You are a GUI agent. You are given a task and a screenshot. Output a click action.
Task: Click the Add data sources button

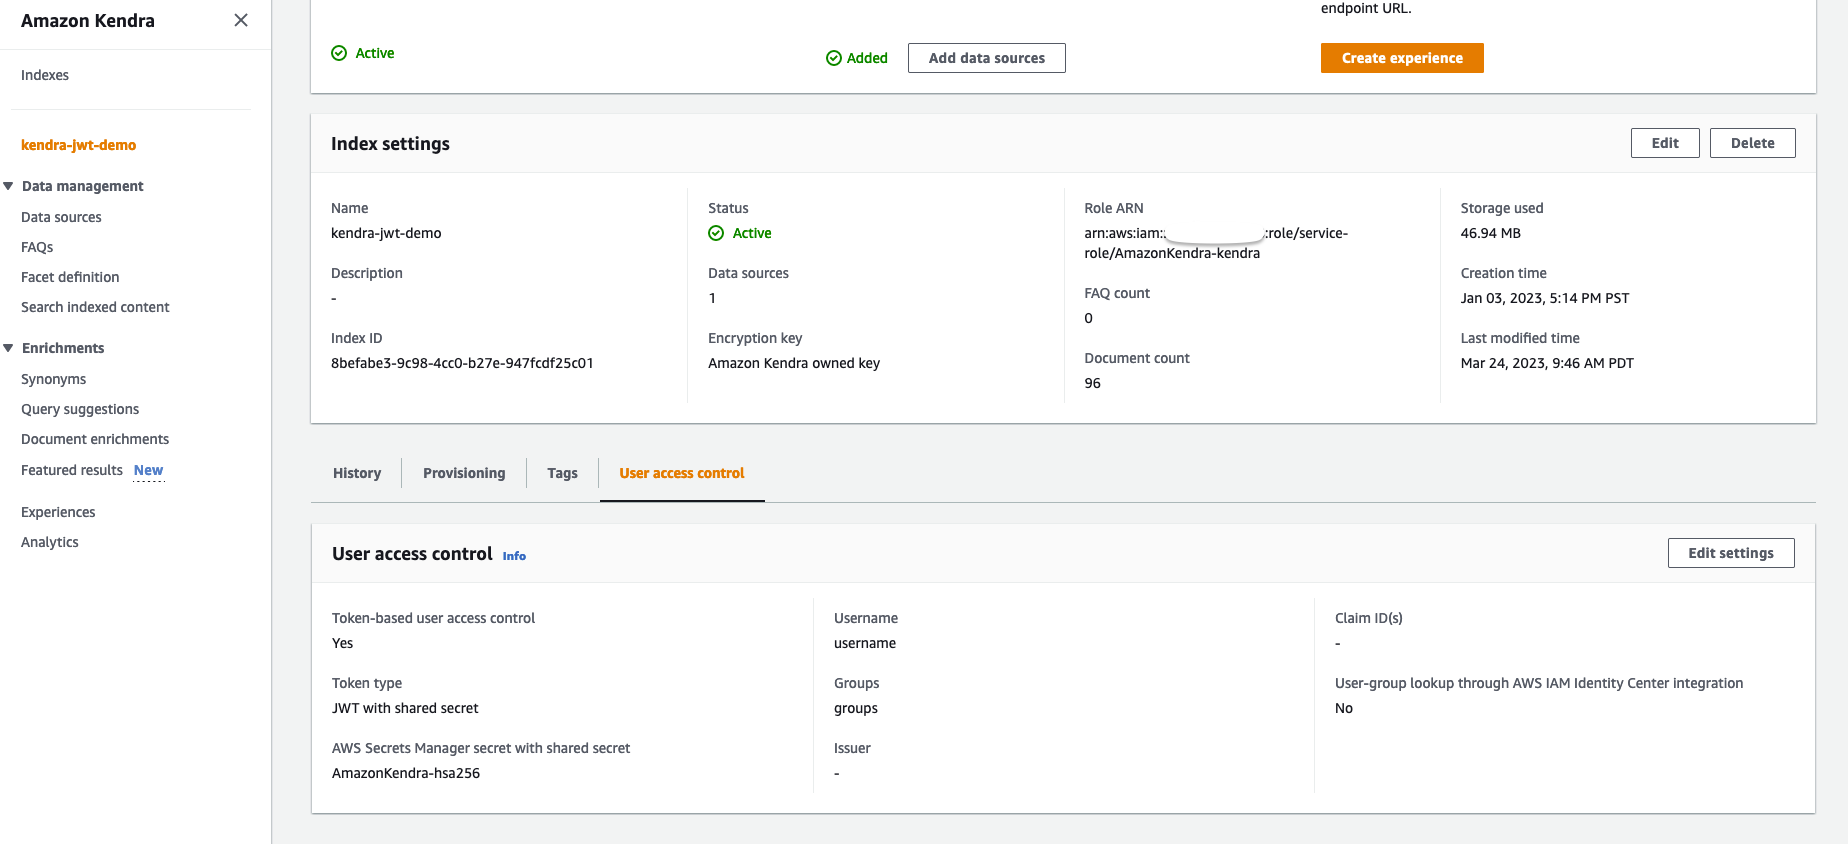tap(986, 58)
